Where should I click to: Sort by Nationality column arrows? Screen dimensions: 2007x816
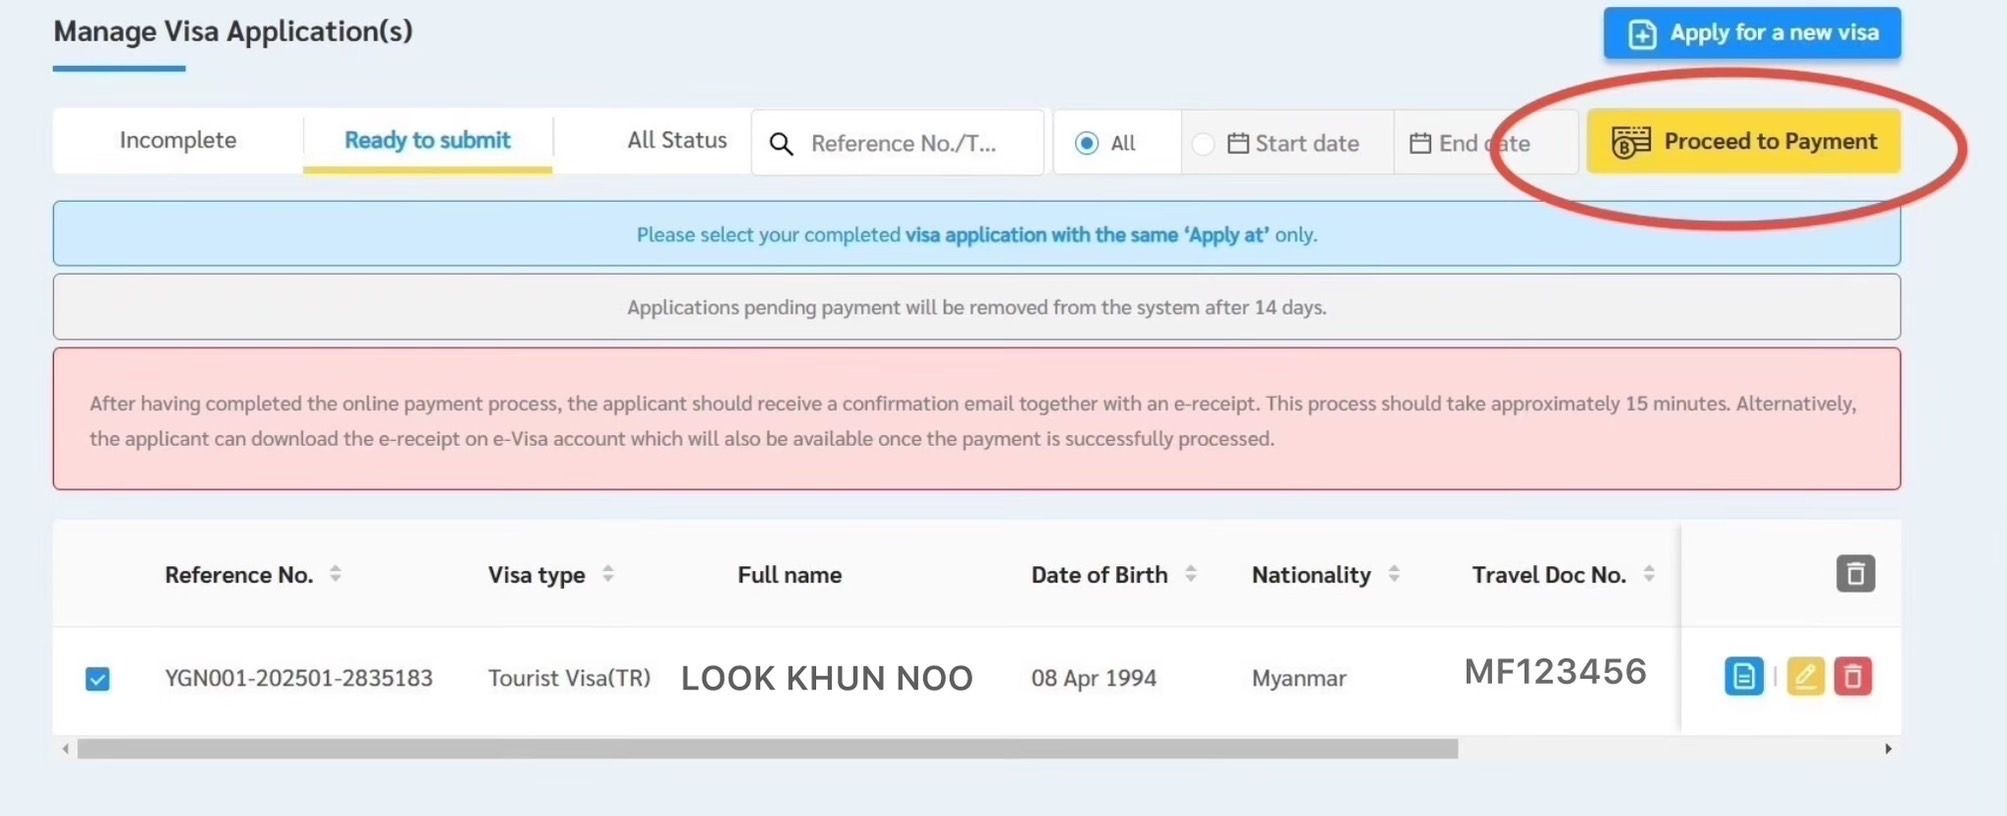tap(1394, 574)
